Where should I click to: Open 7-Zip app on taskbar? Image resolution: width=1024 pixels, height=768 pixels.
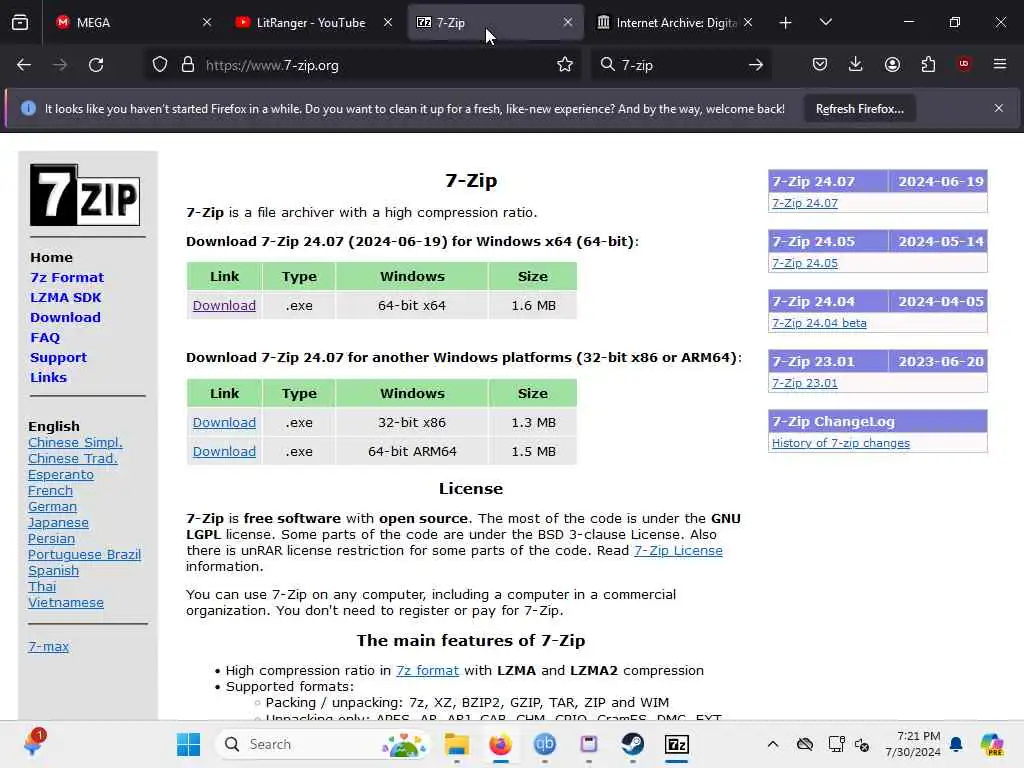(x=677, y=744)
